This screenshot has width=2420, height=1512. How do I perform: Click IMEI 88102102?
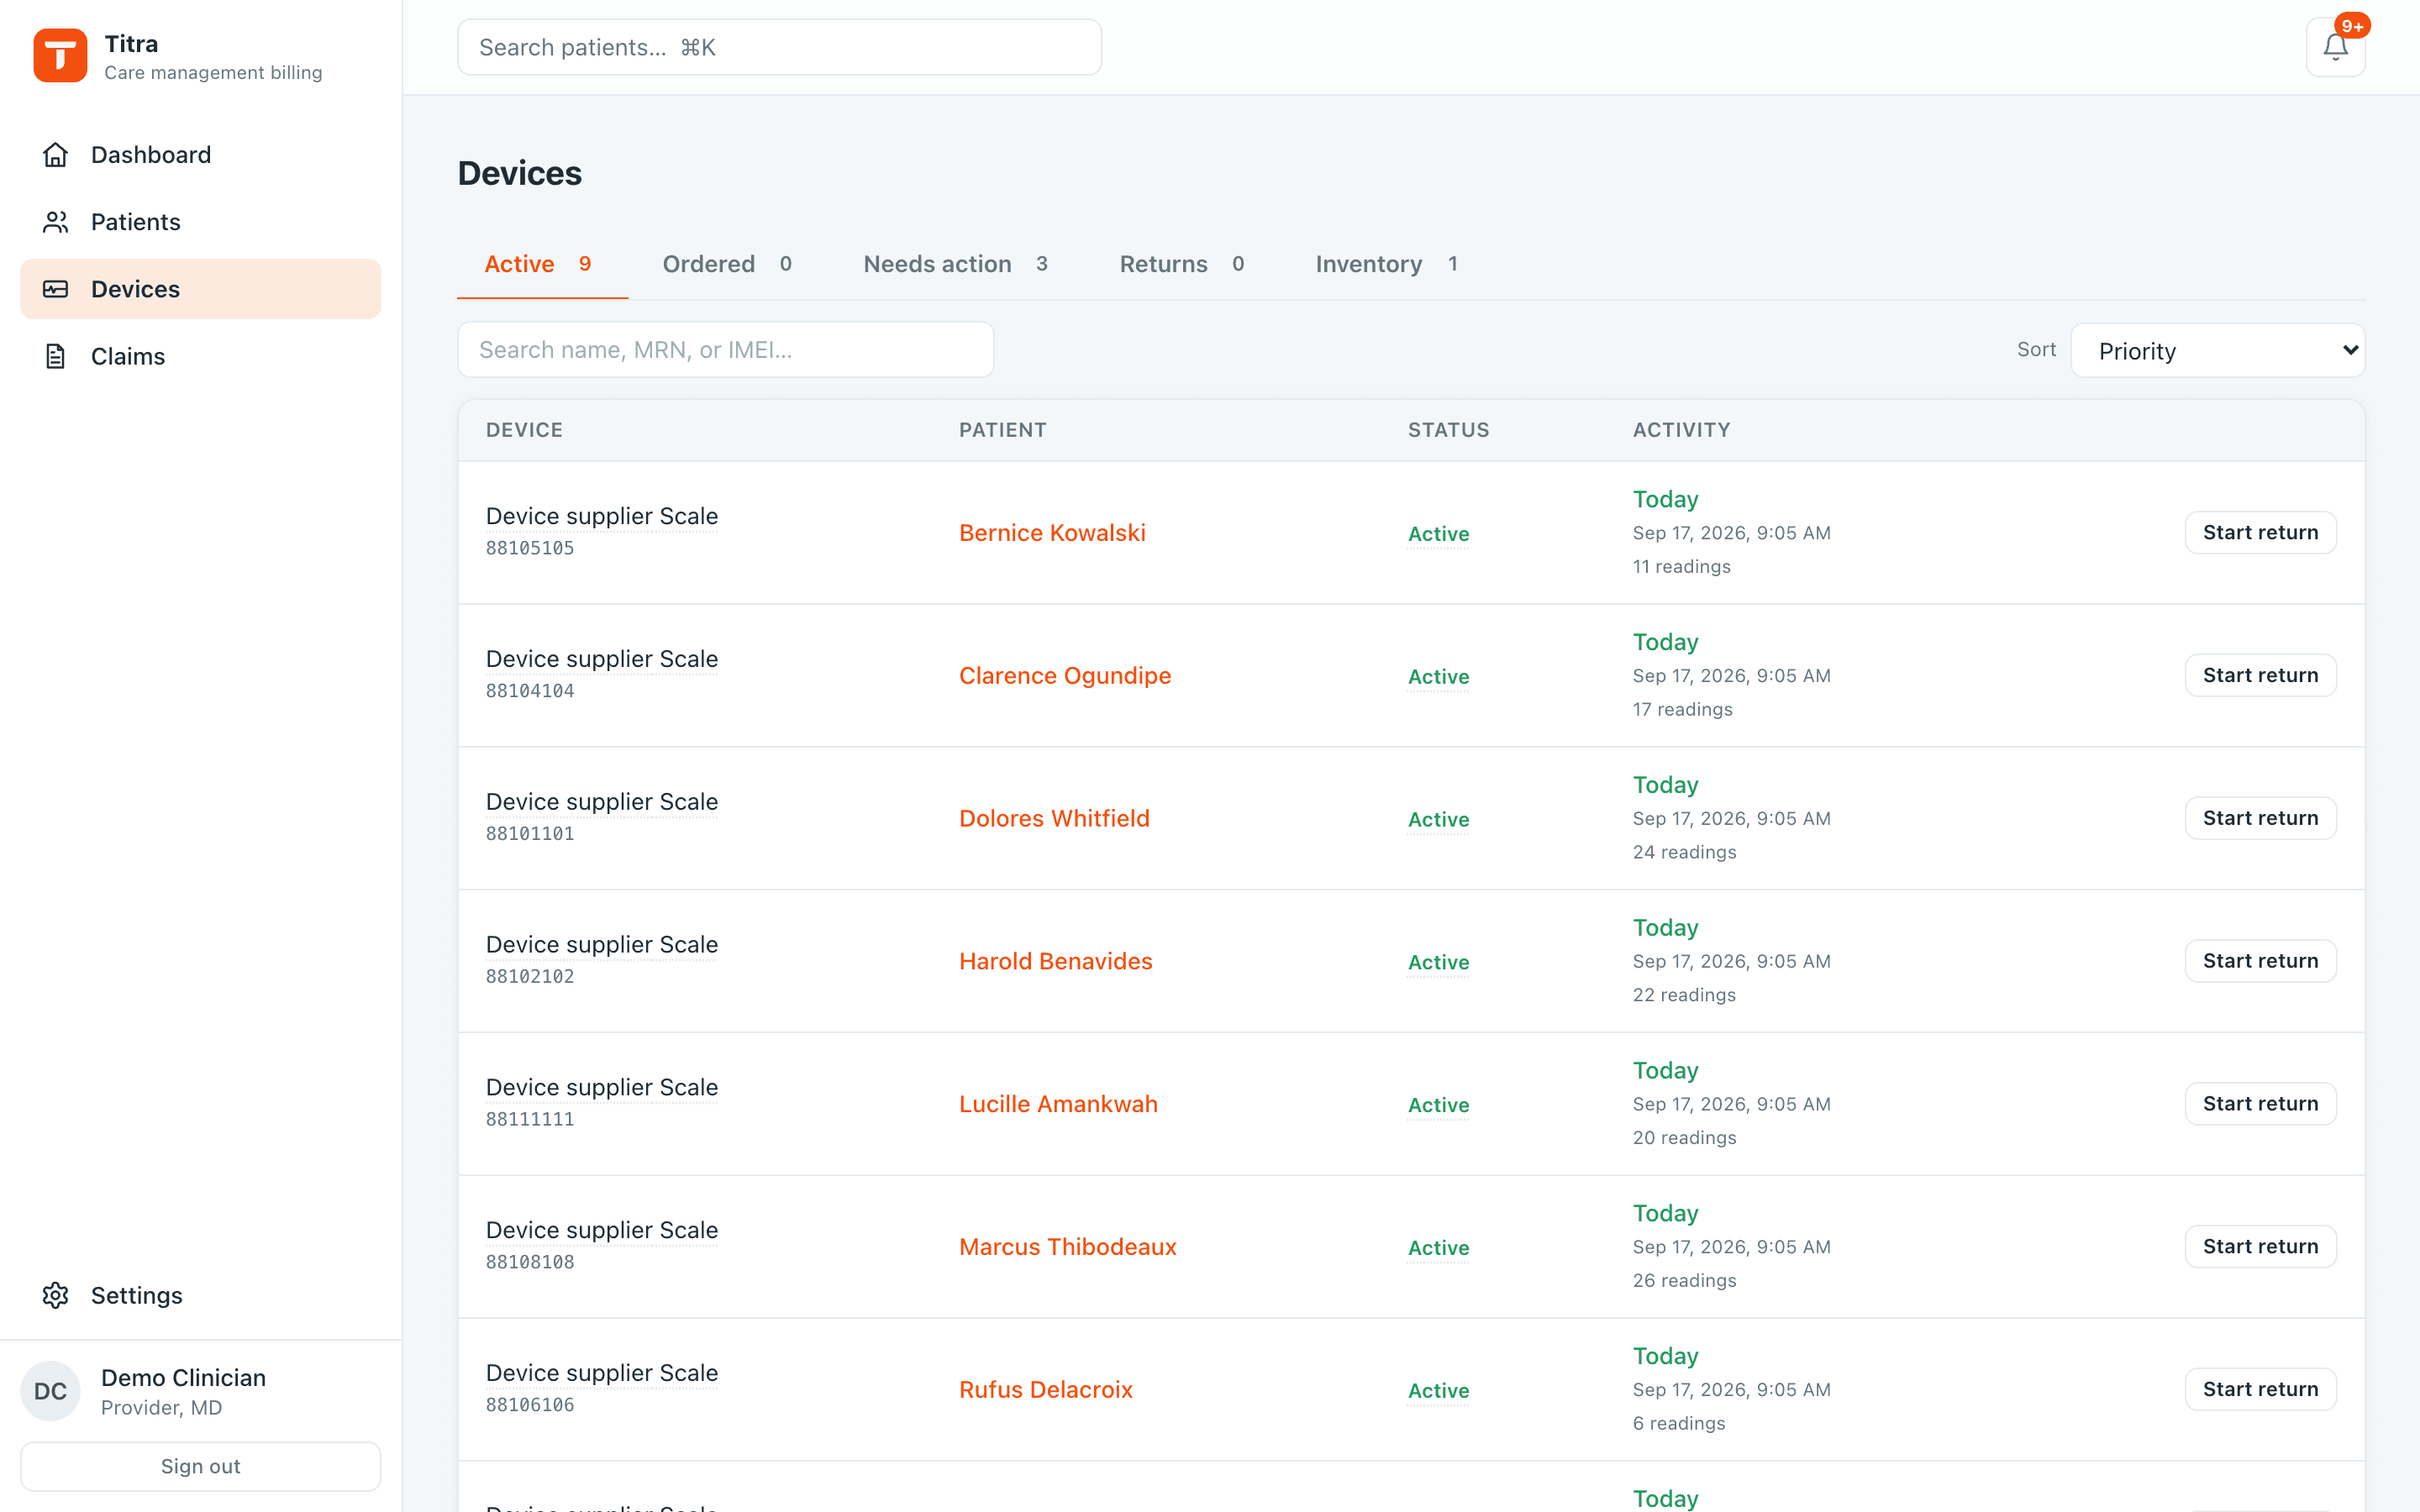coord(530,976)
